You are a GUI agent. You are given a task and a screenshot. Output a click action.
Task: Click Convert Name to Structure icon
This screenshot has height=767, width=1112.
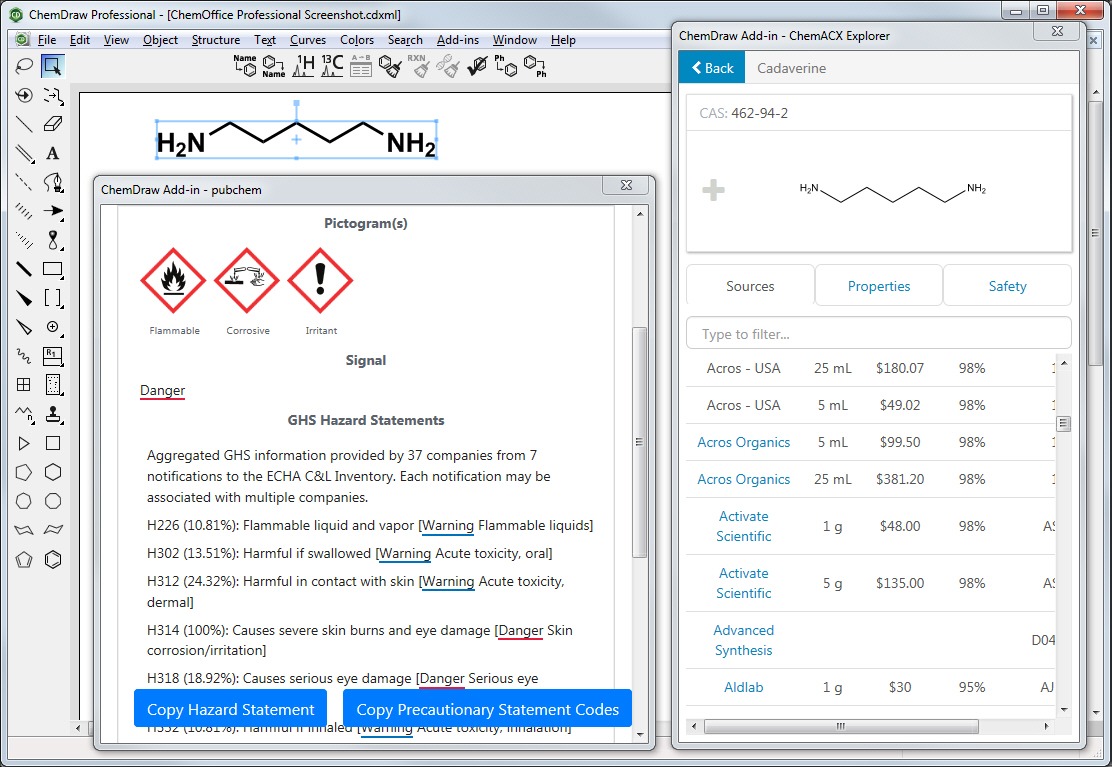point(245,66)
